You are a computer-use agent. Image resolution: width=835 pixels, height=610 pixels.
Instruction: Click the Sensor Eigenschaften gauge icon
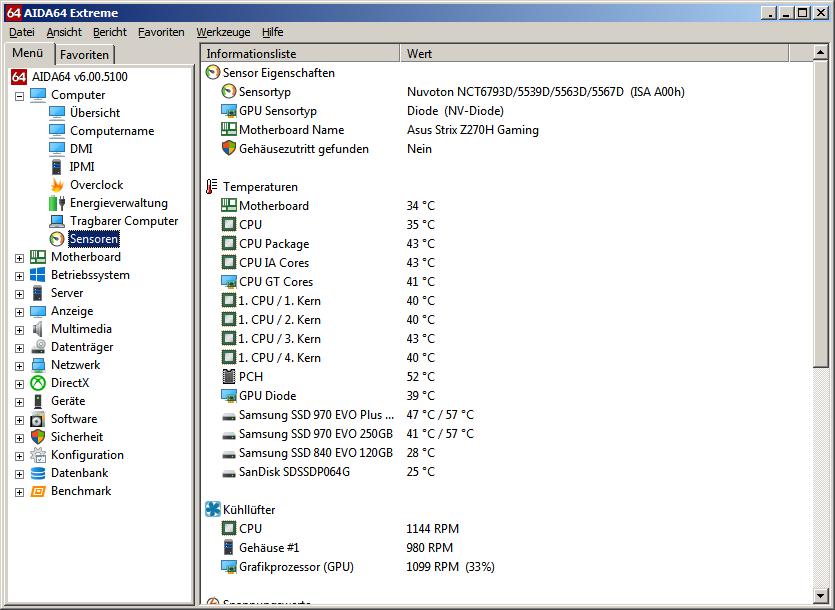[x=212, y=72]
